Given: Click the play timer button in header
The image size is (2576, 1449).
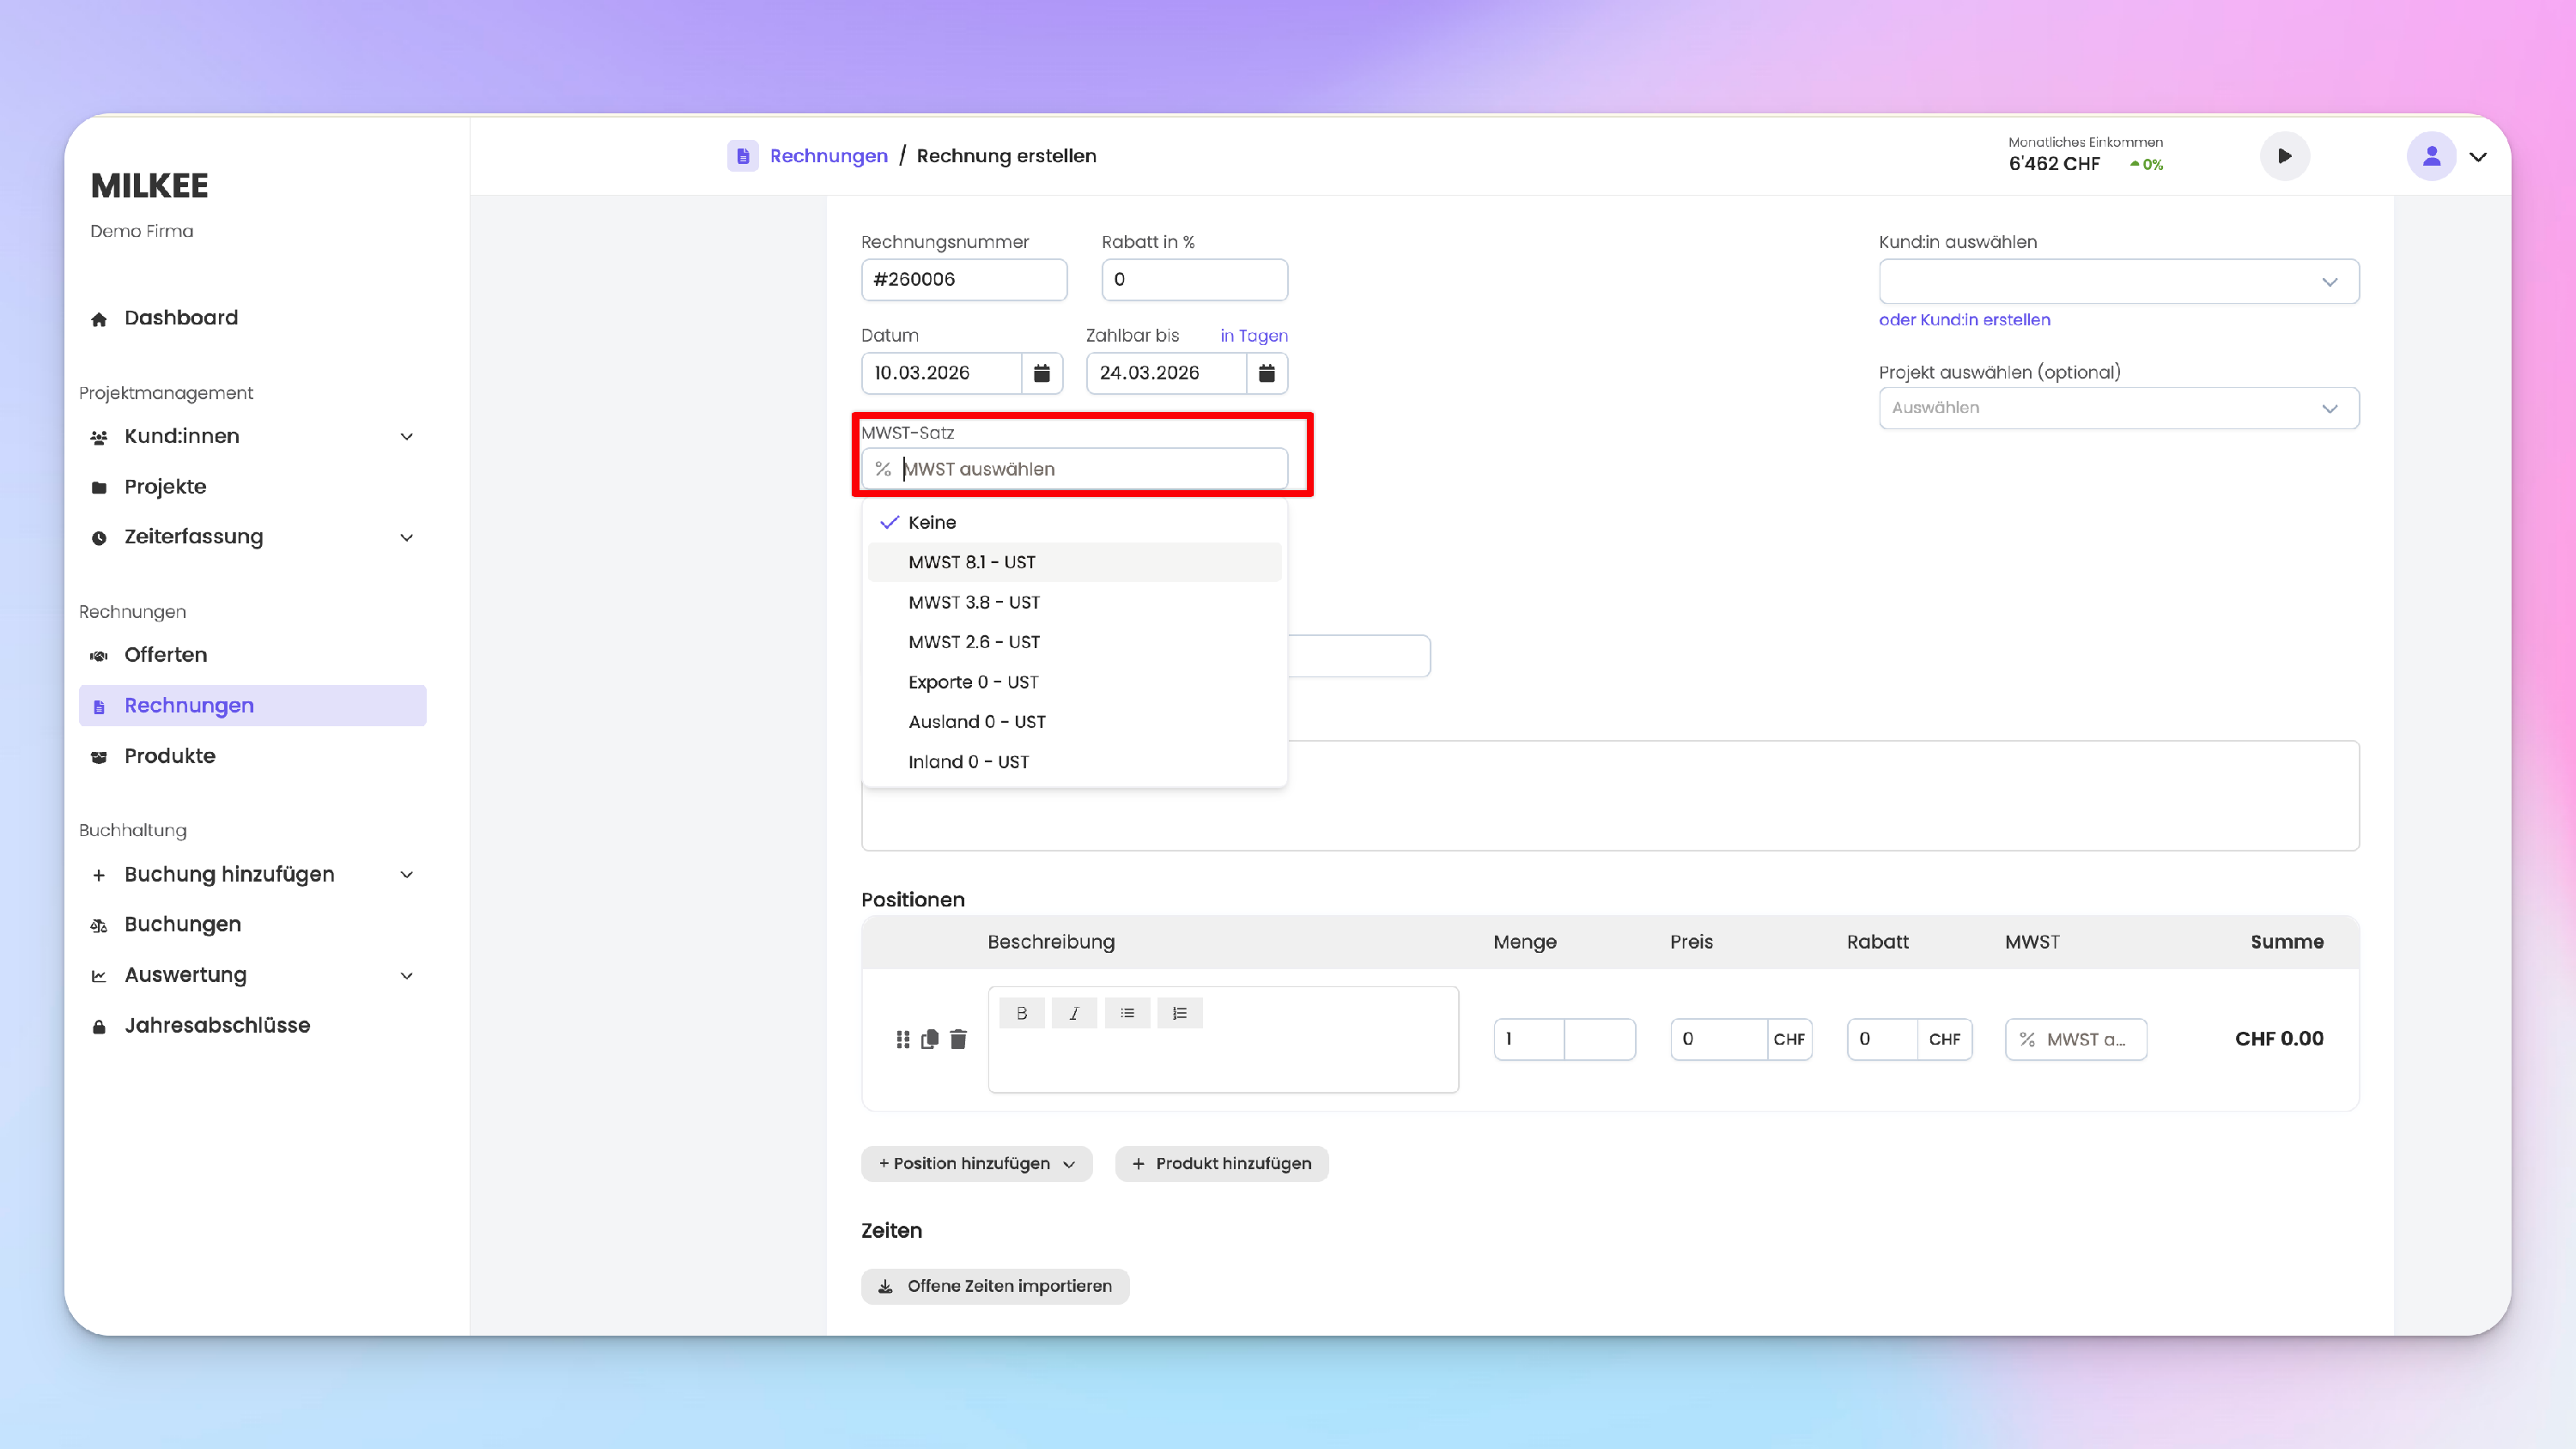Looking at the screenshot, I should [x=2284, y=156].
